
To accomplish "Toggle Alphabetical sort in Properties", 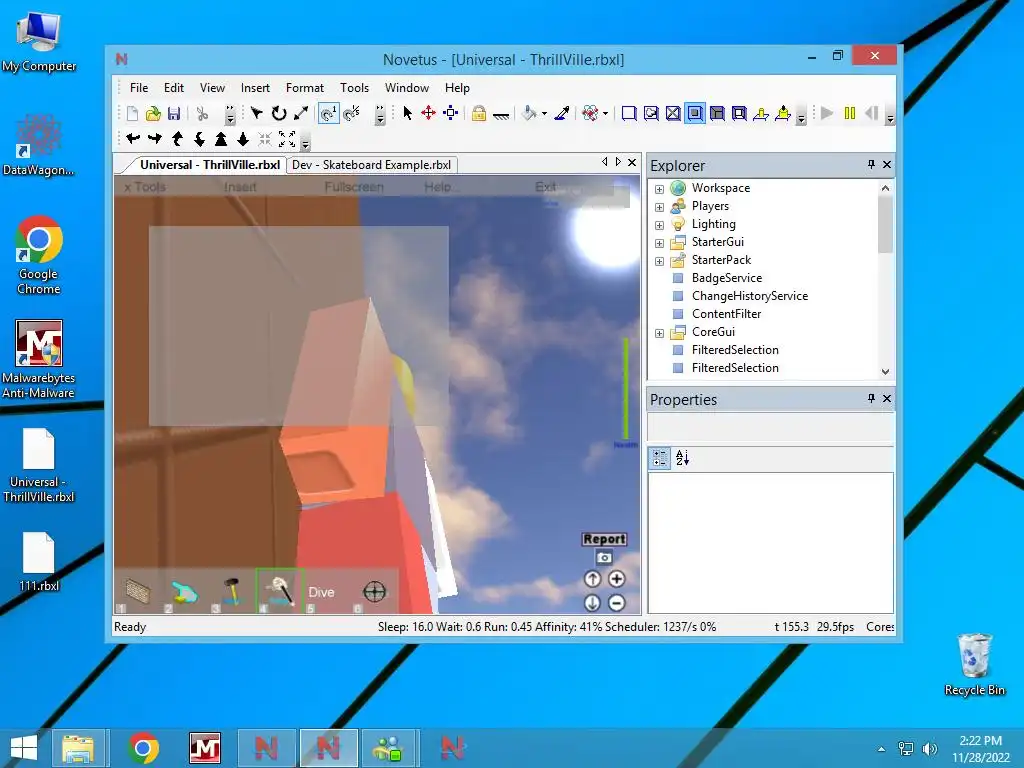I will pyautogui.click(x=682, y=458).
